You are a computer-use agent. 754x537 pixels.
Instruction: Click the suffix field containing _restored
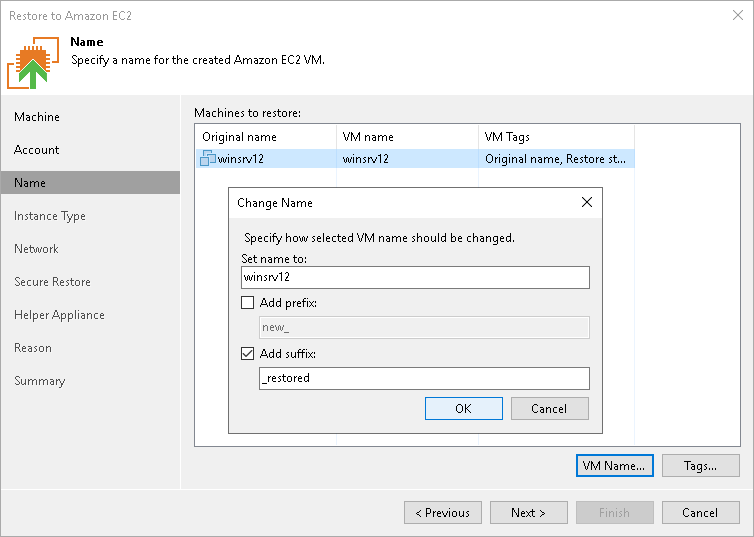(424, 378)
